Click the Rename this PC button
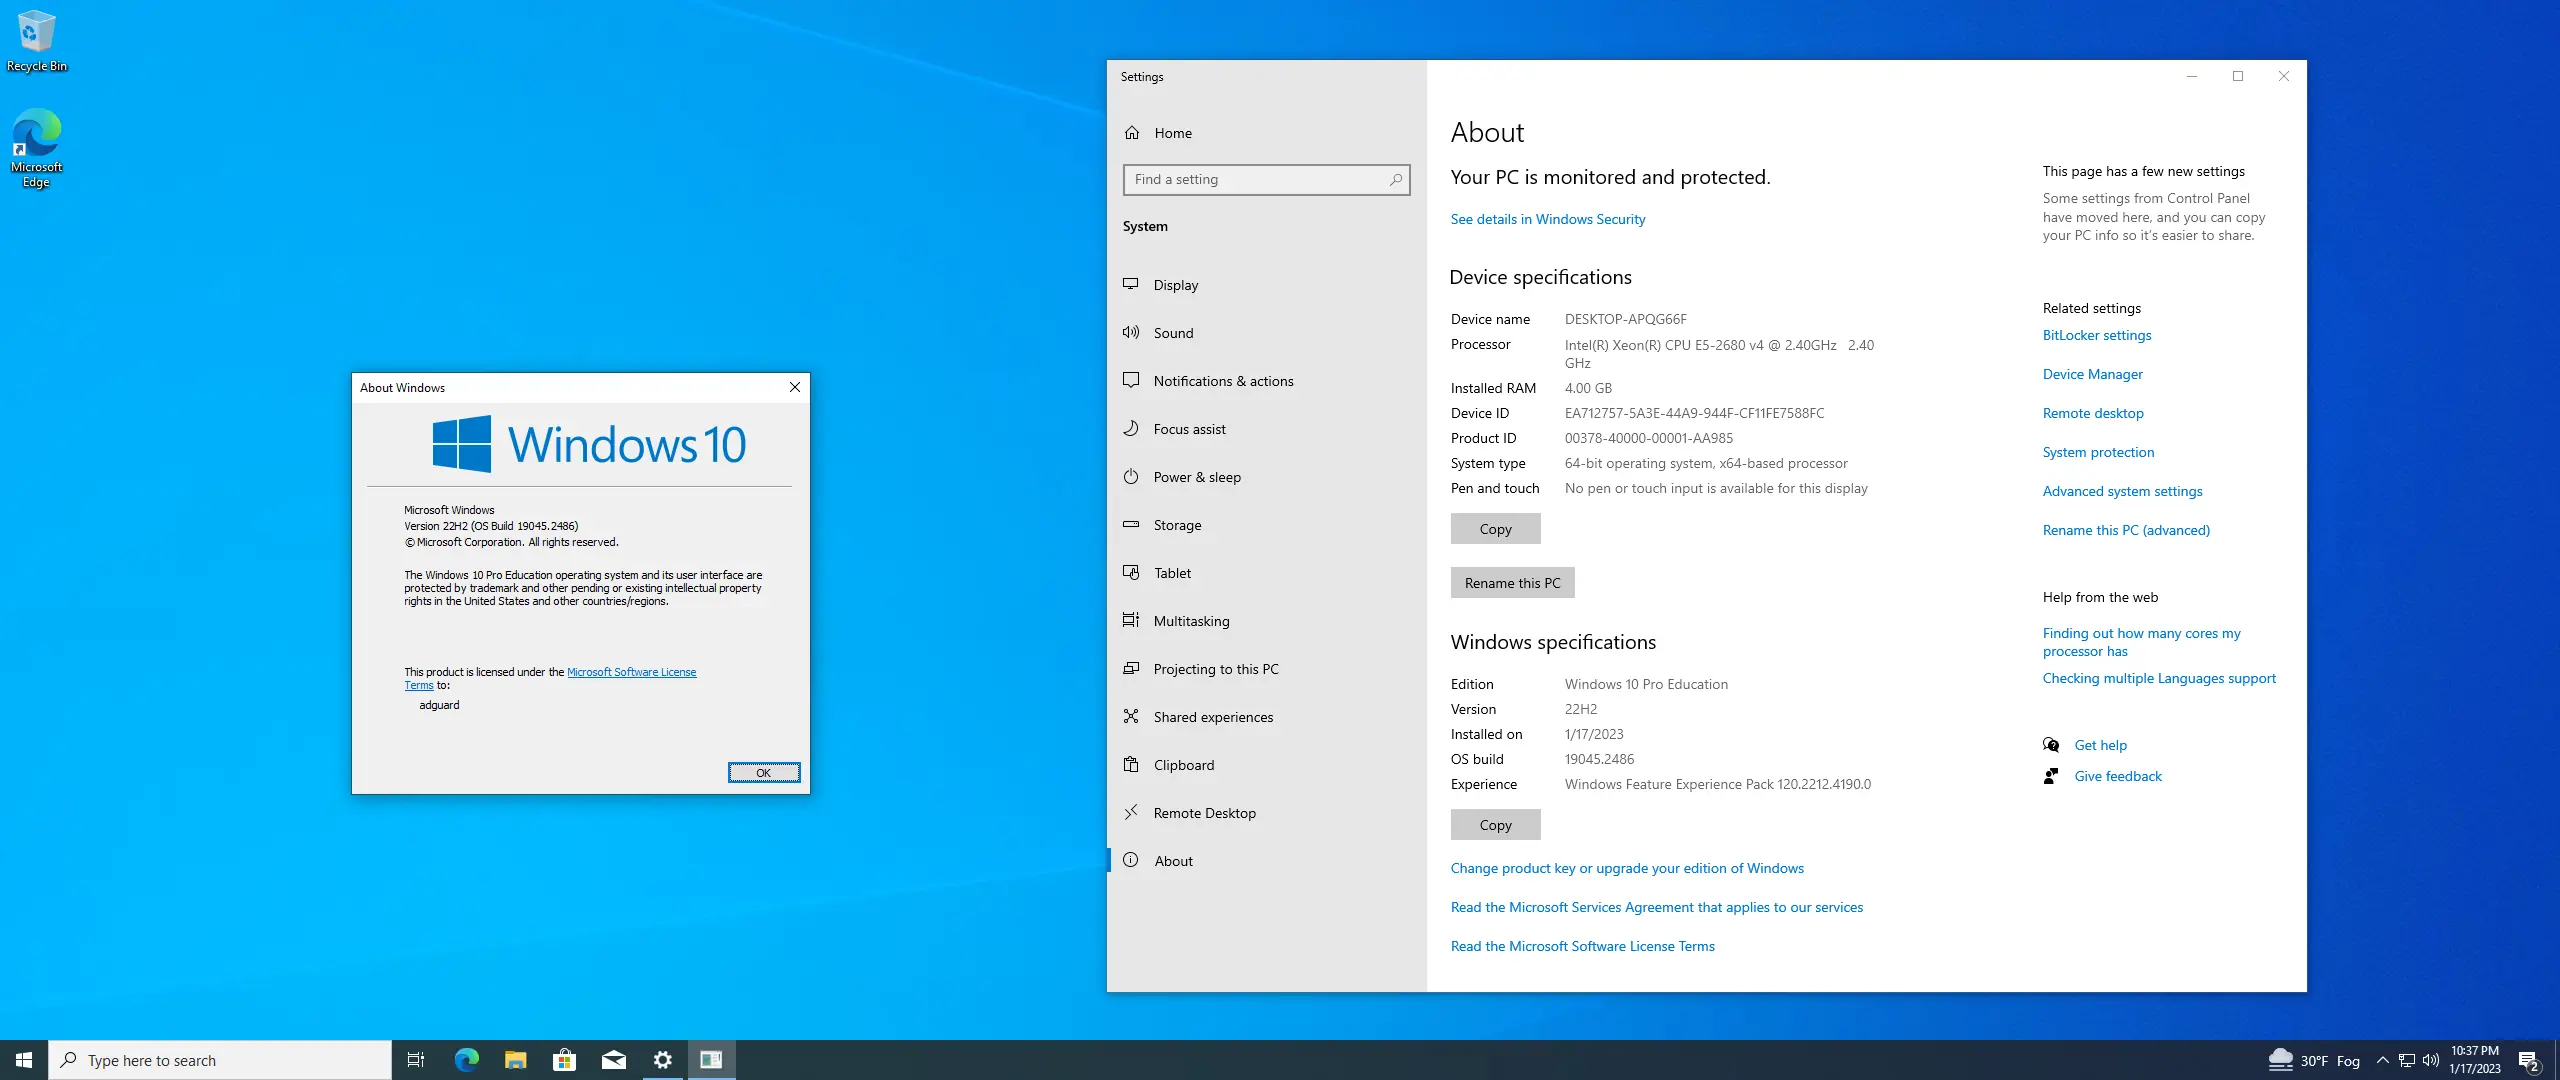Viewport: 2560px width, 1080px height. (x=1512, y=582)
